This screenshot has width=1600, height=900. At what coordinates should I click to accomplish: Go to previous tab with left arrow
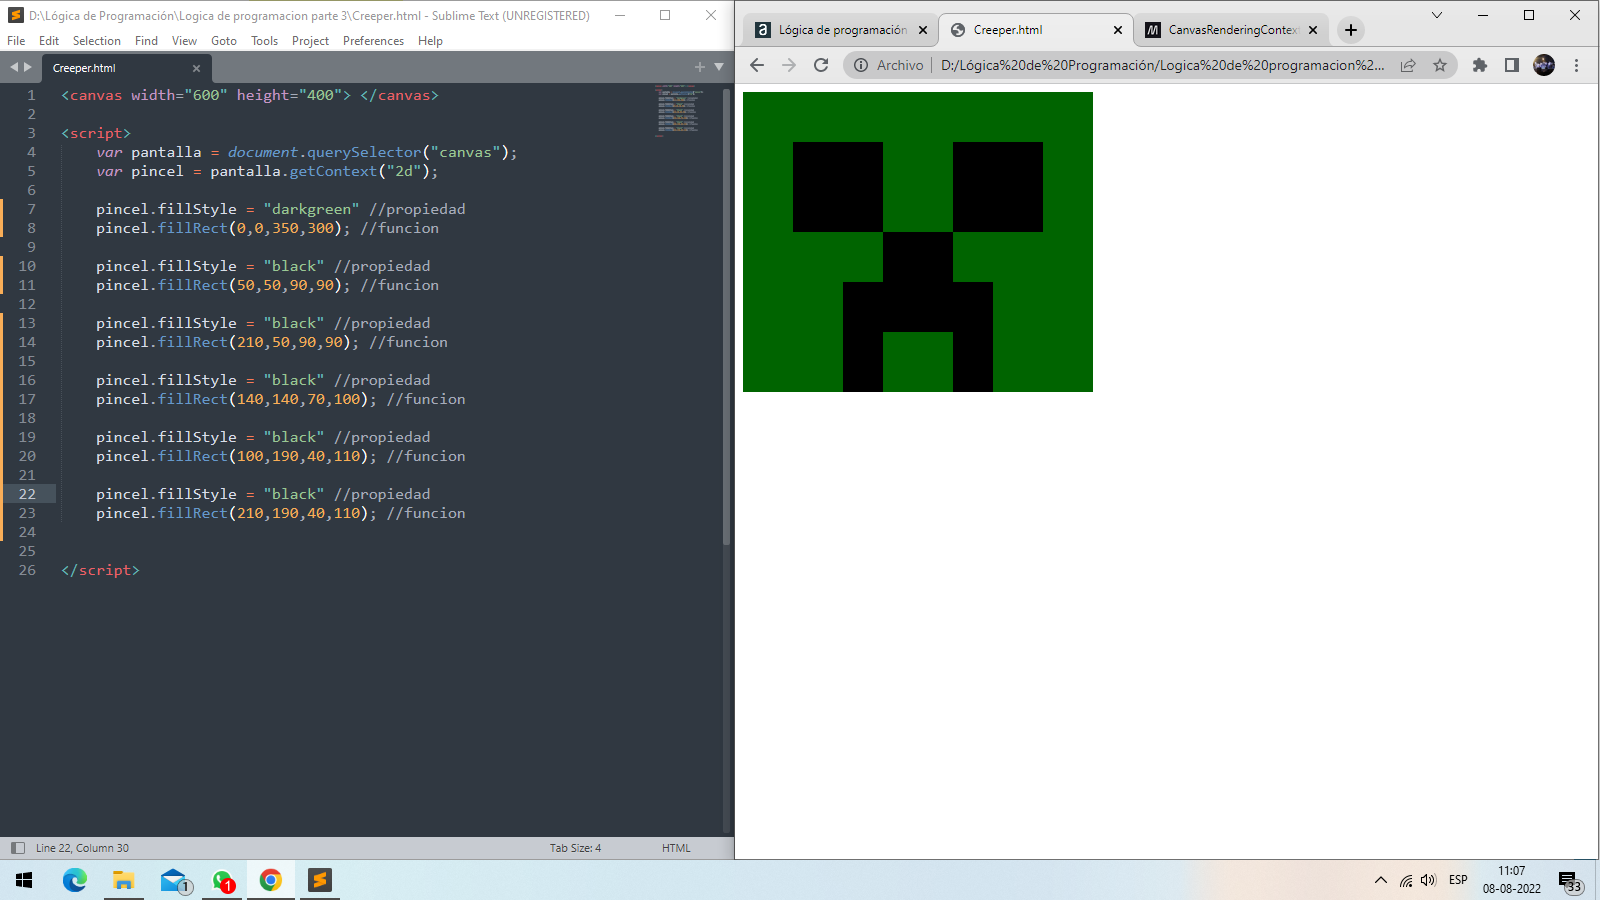[x=14, y=67]
